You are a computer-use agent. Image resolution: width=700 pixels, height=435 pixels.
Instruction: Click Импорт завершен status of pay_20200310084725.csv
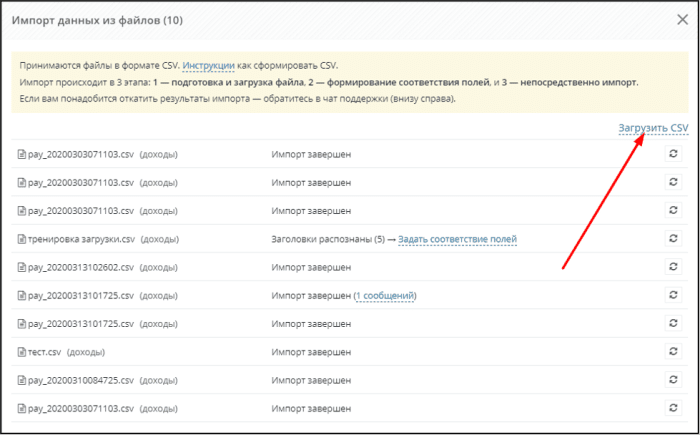click(x=311, y=381)
